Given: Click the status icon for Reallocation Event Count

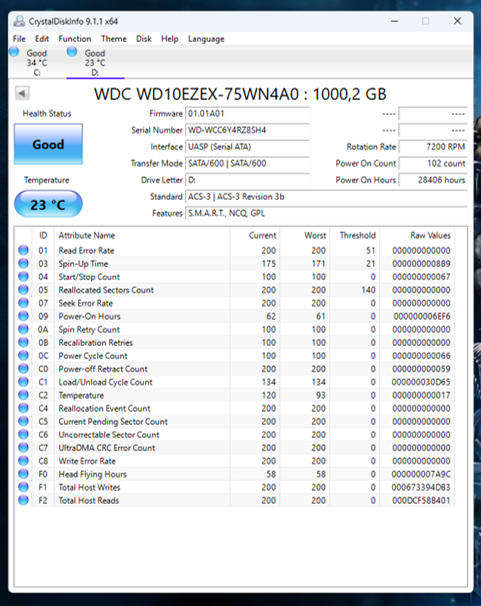Looking at the screenshot, I should (23, 408).
